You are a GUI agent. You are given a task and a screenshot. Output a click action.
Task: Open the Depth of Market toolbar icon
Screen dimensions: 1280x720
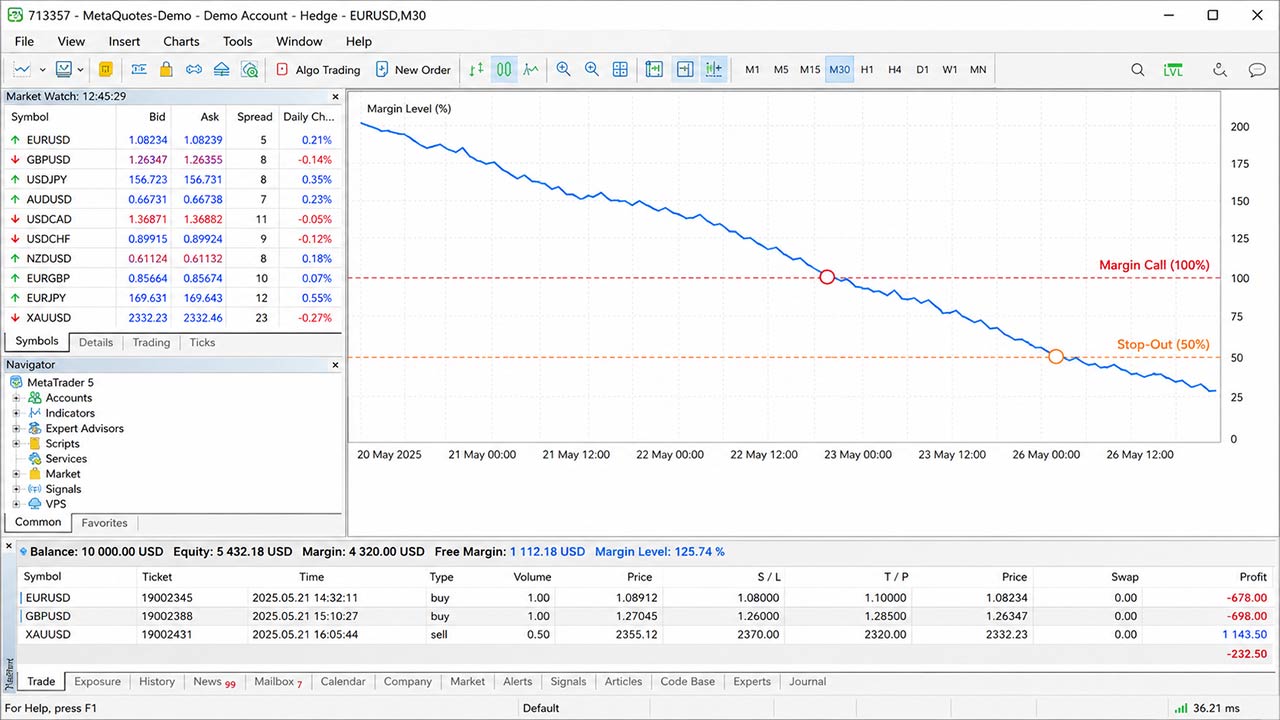[222, 70]
